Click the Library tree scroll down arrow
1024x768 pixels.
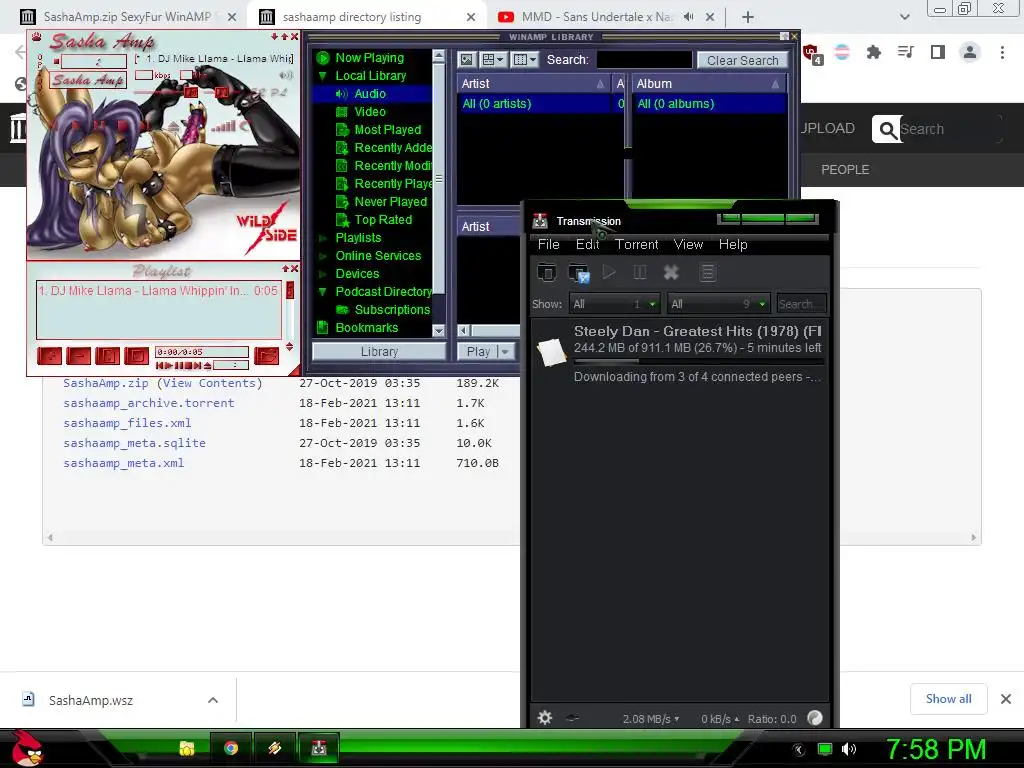(438, 330)
